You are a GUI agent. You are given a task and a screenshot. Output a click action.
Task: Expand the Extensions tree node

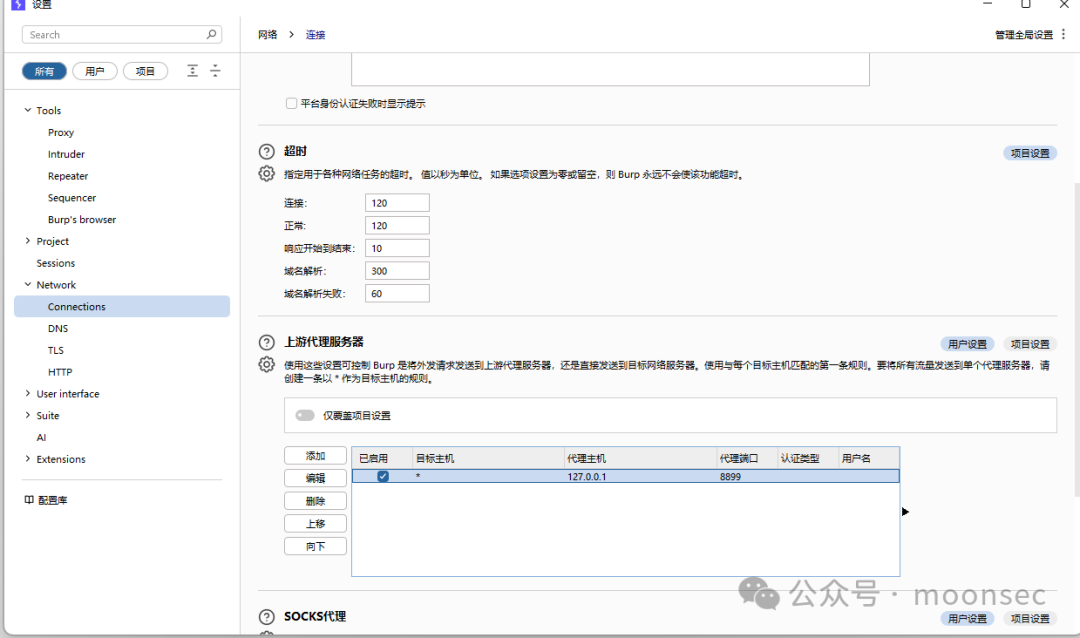(x=28, y=458)
